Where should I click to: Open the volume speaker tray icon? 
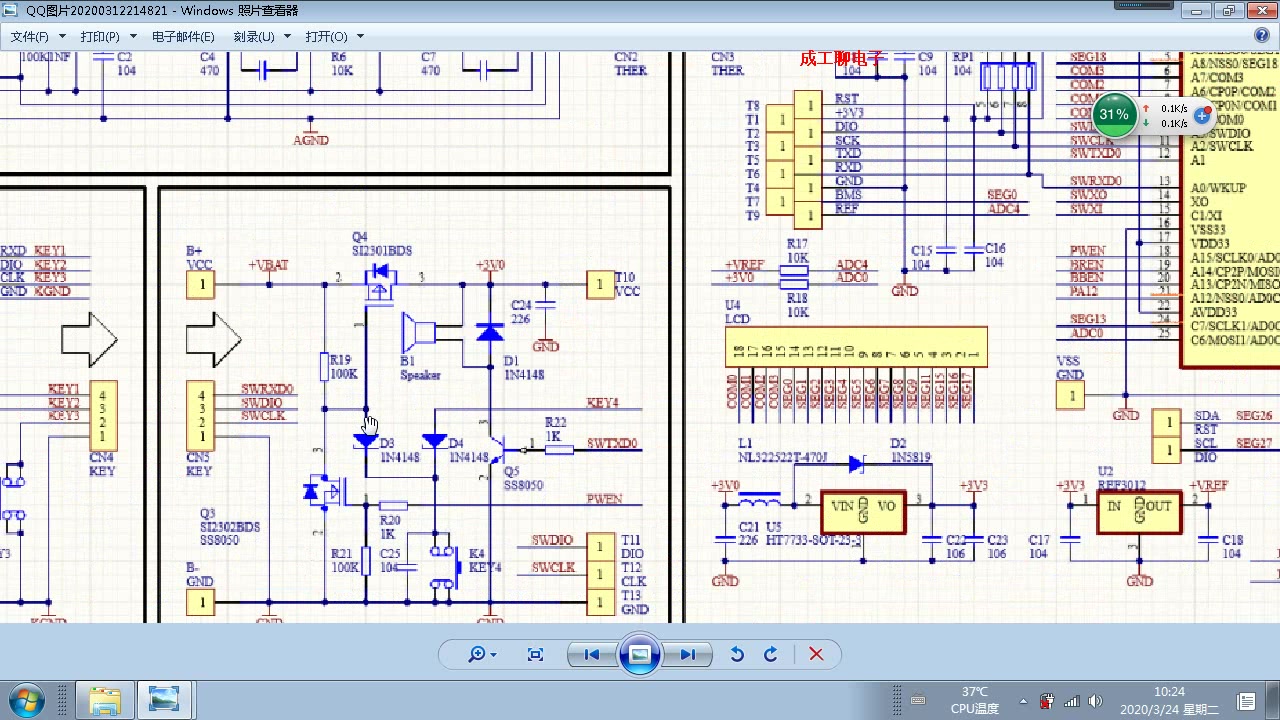[1095, 701]
